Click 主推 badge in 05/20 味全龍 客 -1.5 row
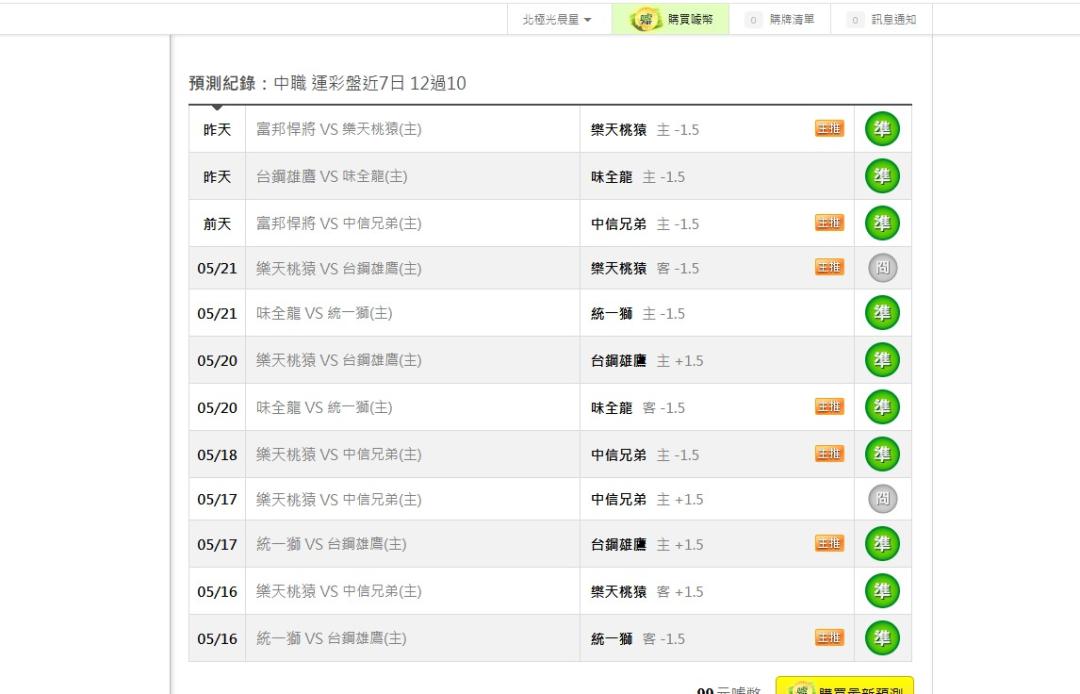 coord(829,407)
